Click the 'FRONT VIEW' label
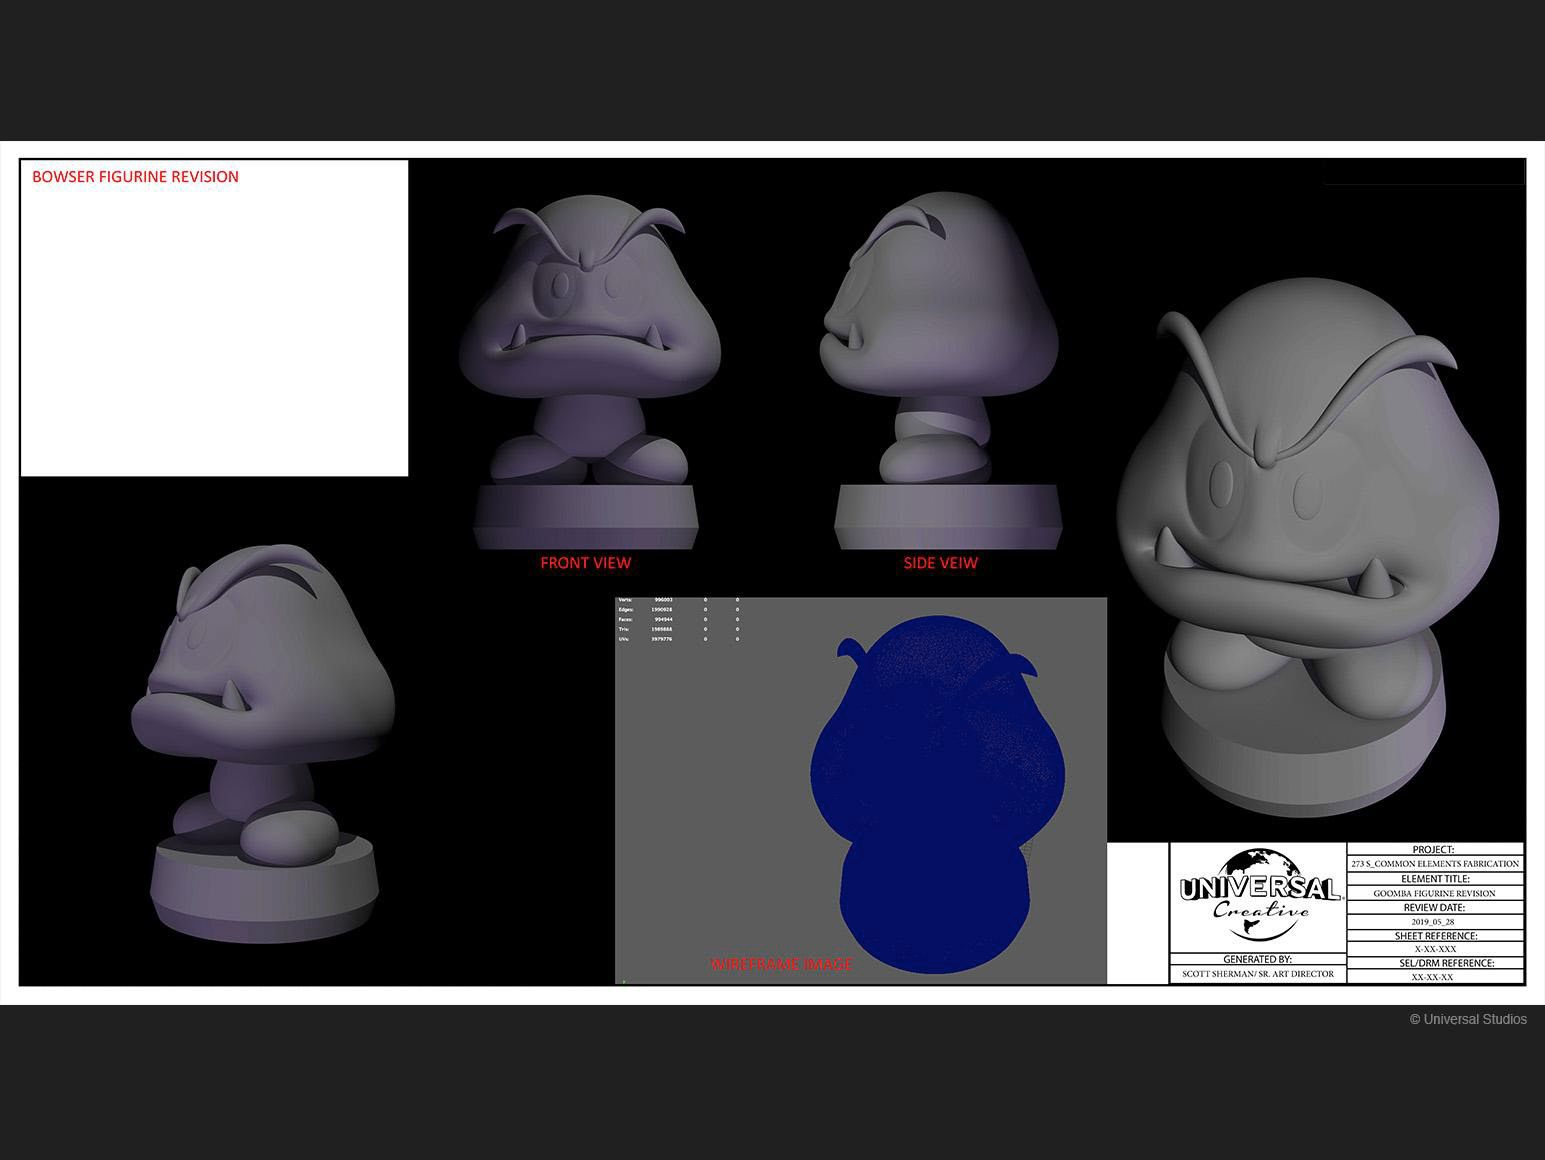 click(x=586, y=563)
